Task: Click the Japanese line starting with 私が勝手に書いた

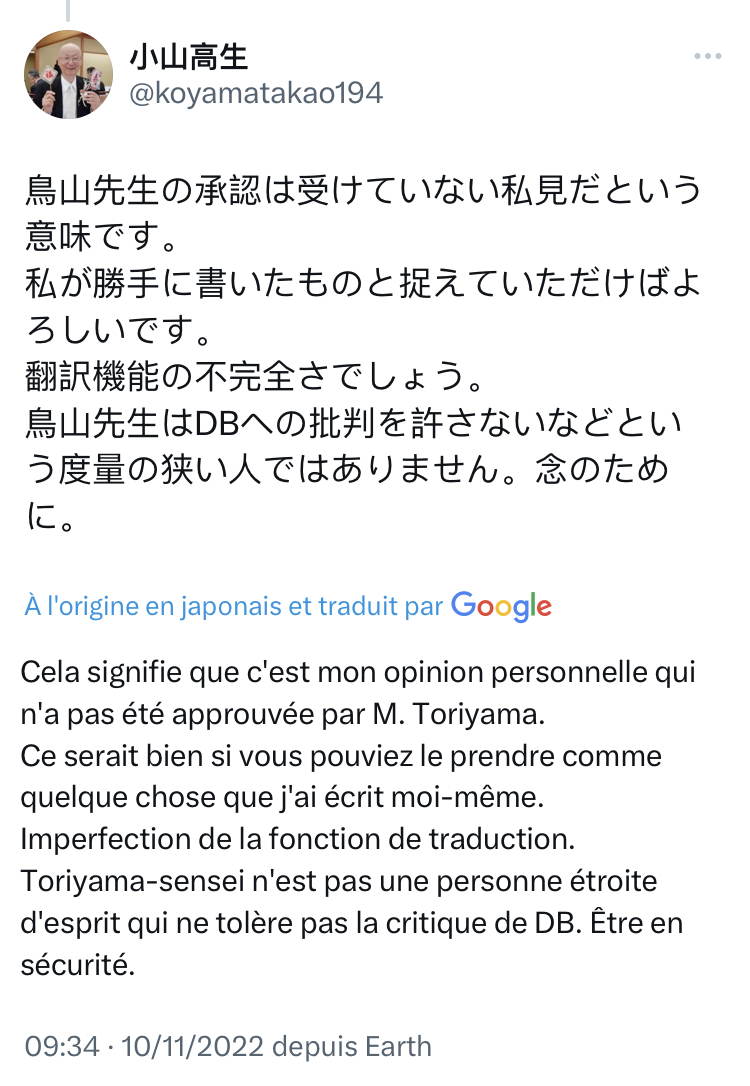Action: [x=362, y=285]
